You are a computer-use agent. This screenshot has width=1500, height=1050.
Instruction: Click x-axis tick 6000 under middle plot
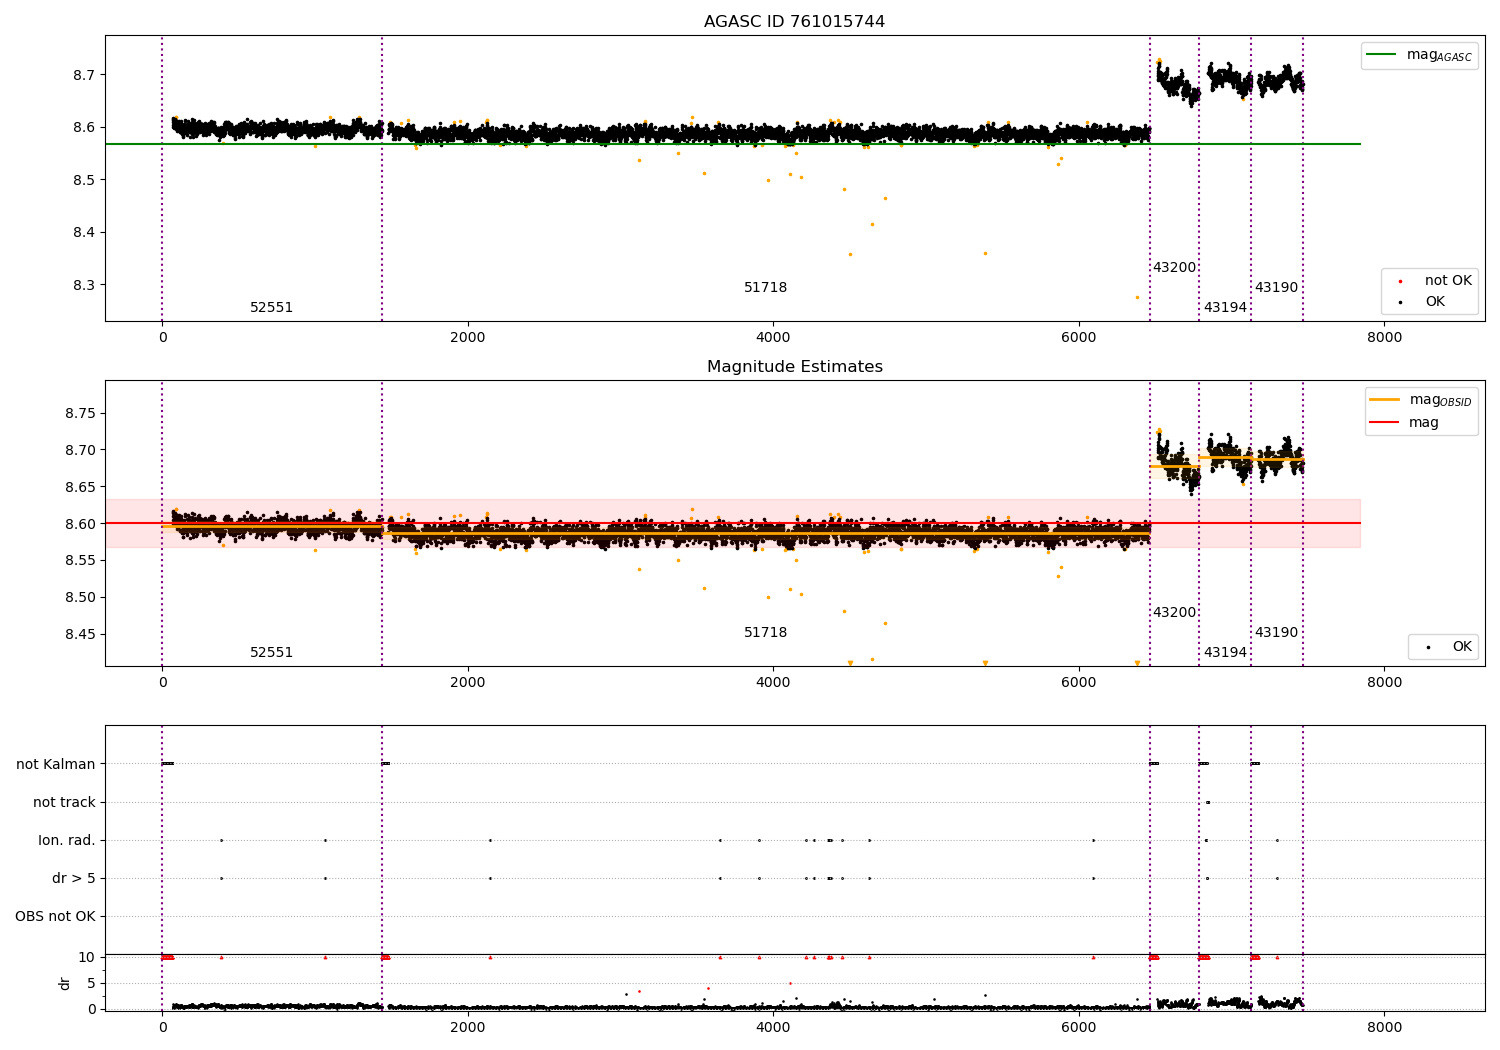(x=1079, y=683)
